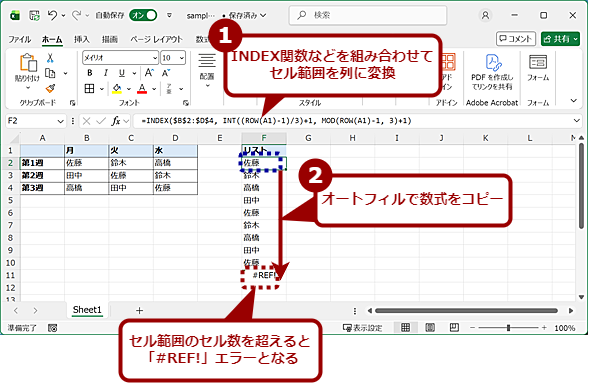Select the cell D4 with 佐藤

click(175, 188)
